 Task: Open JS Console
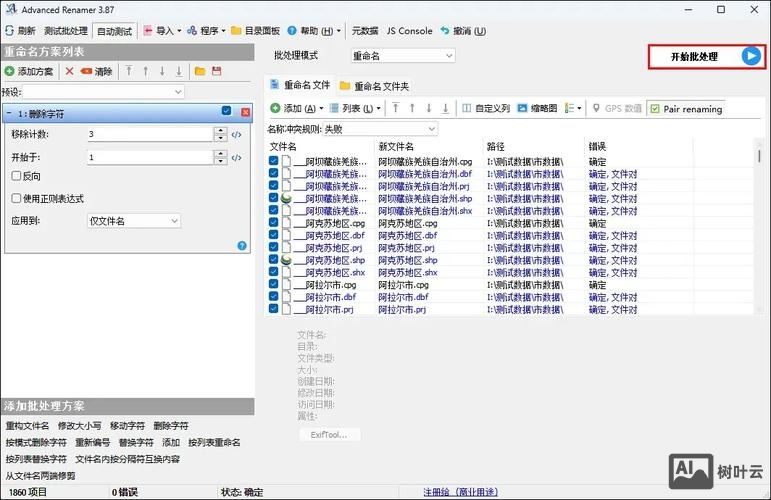[x=409, y=31]
